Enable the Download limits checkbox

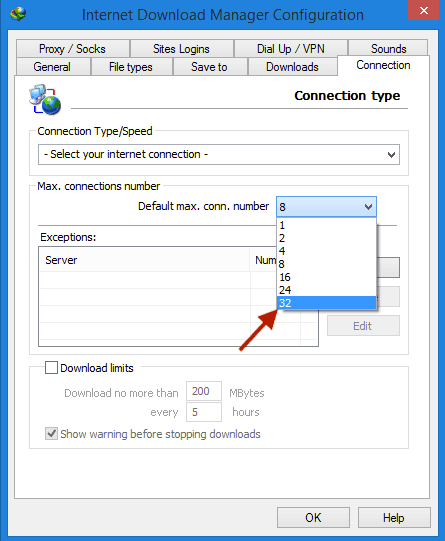coord(51,368)
